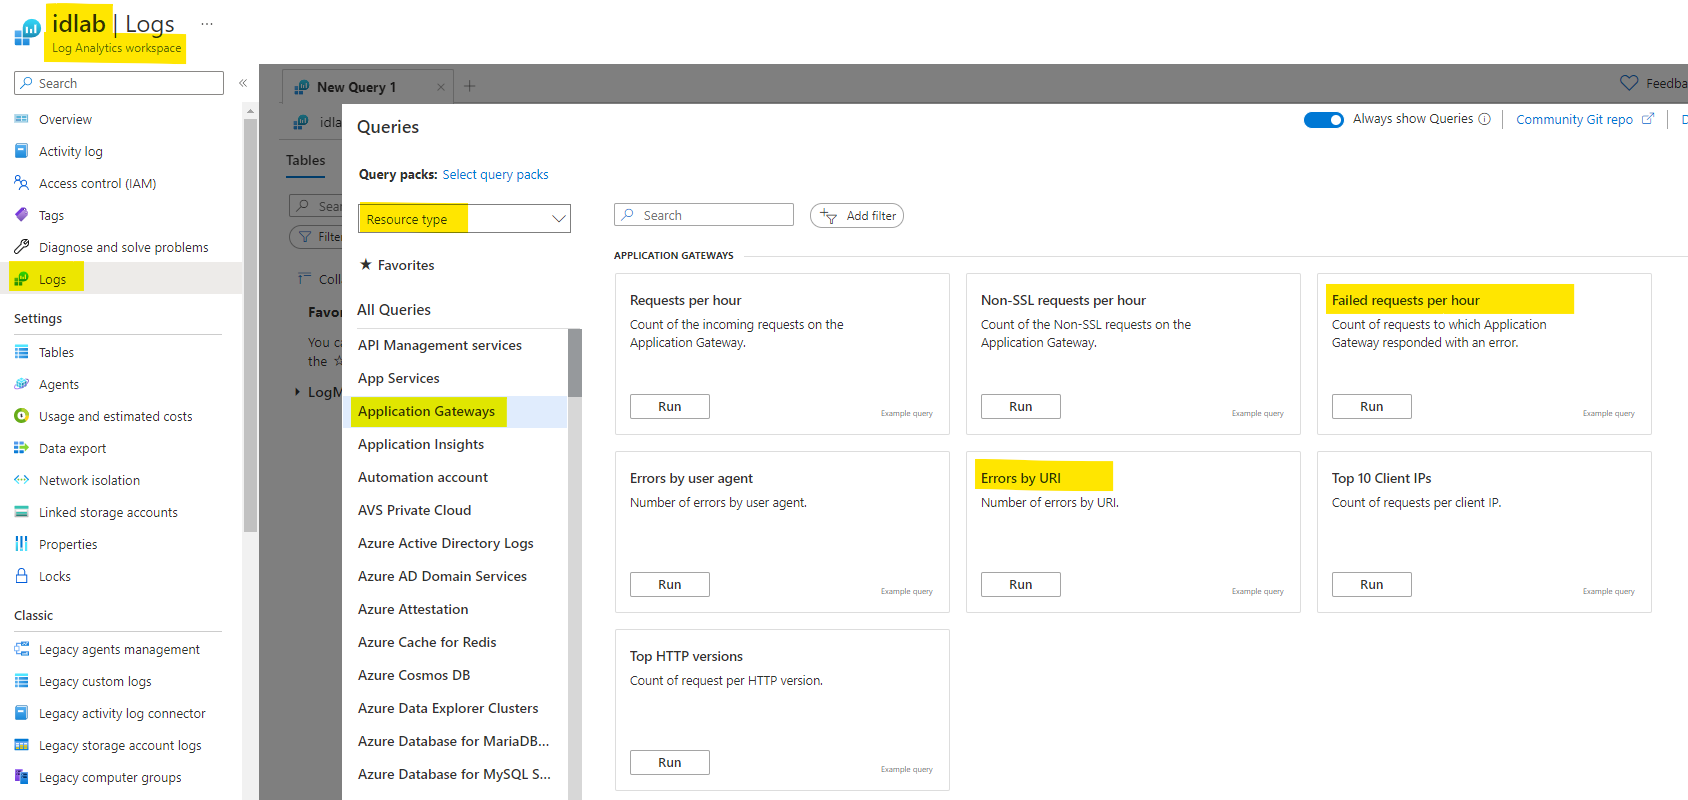Open the Select query packs link

point(495,174)
